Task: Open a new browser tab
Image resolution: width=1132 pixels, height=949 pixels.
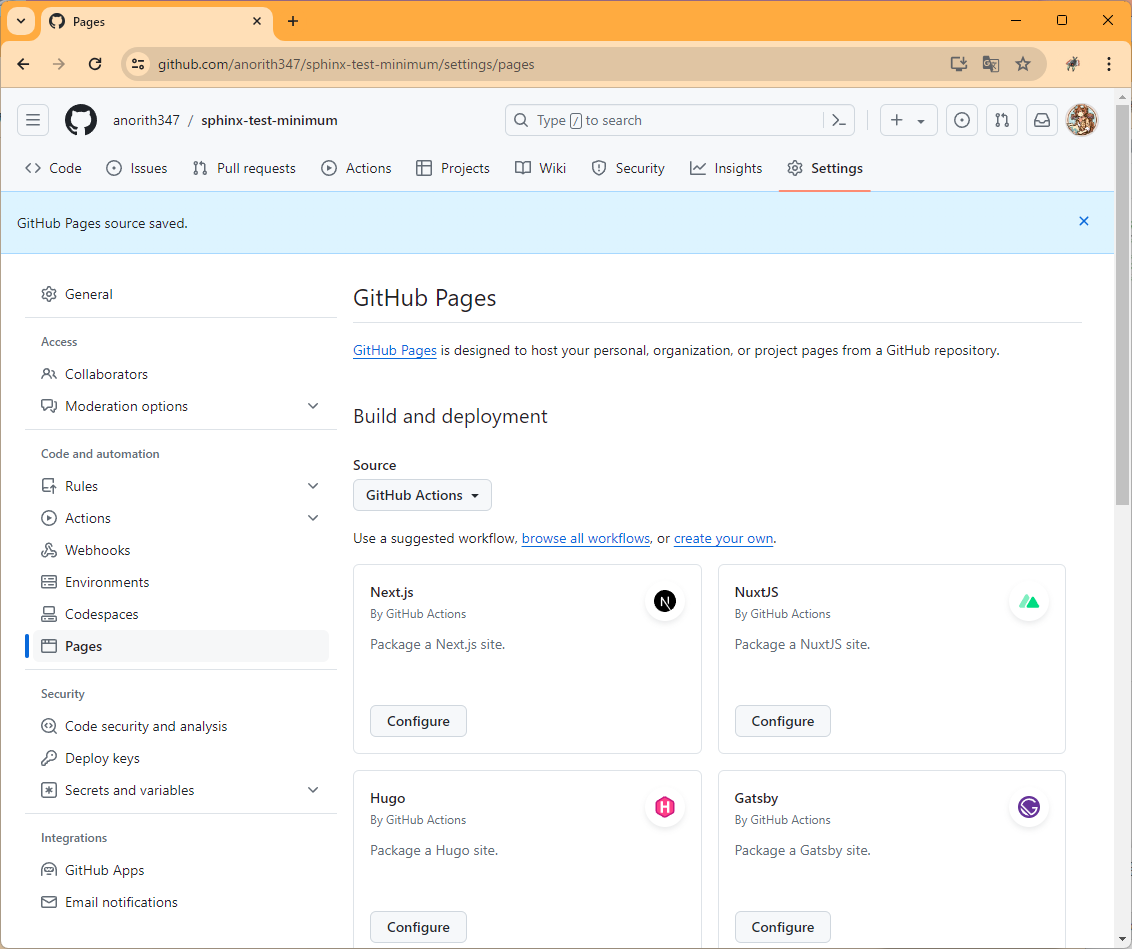Action: tap(292, 21)
